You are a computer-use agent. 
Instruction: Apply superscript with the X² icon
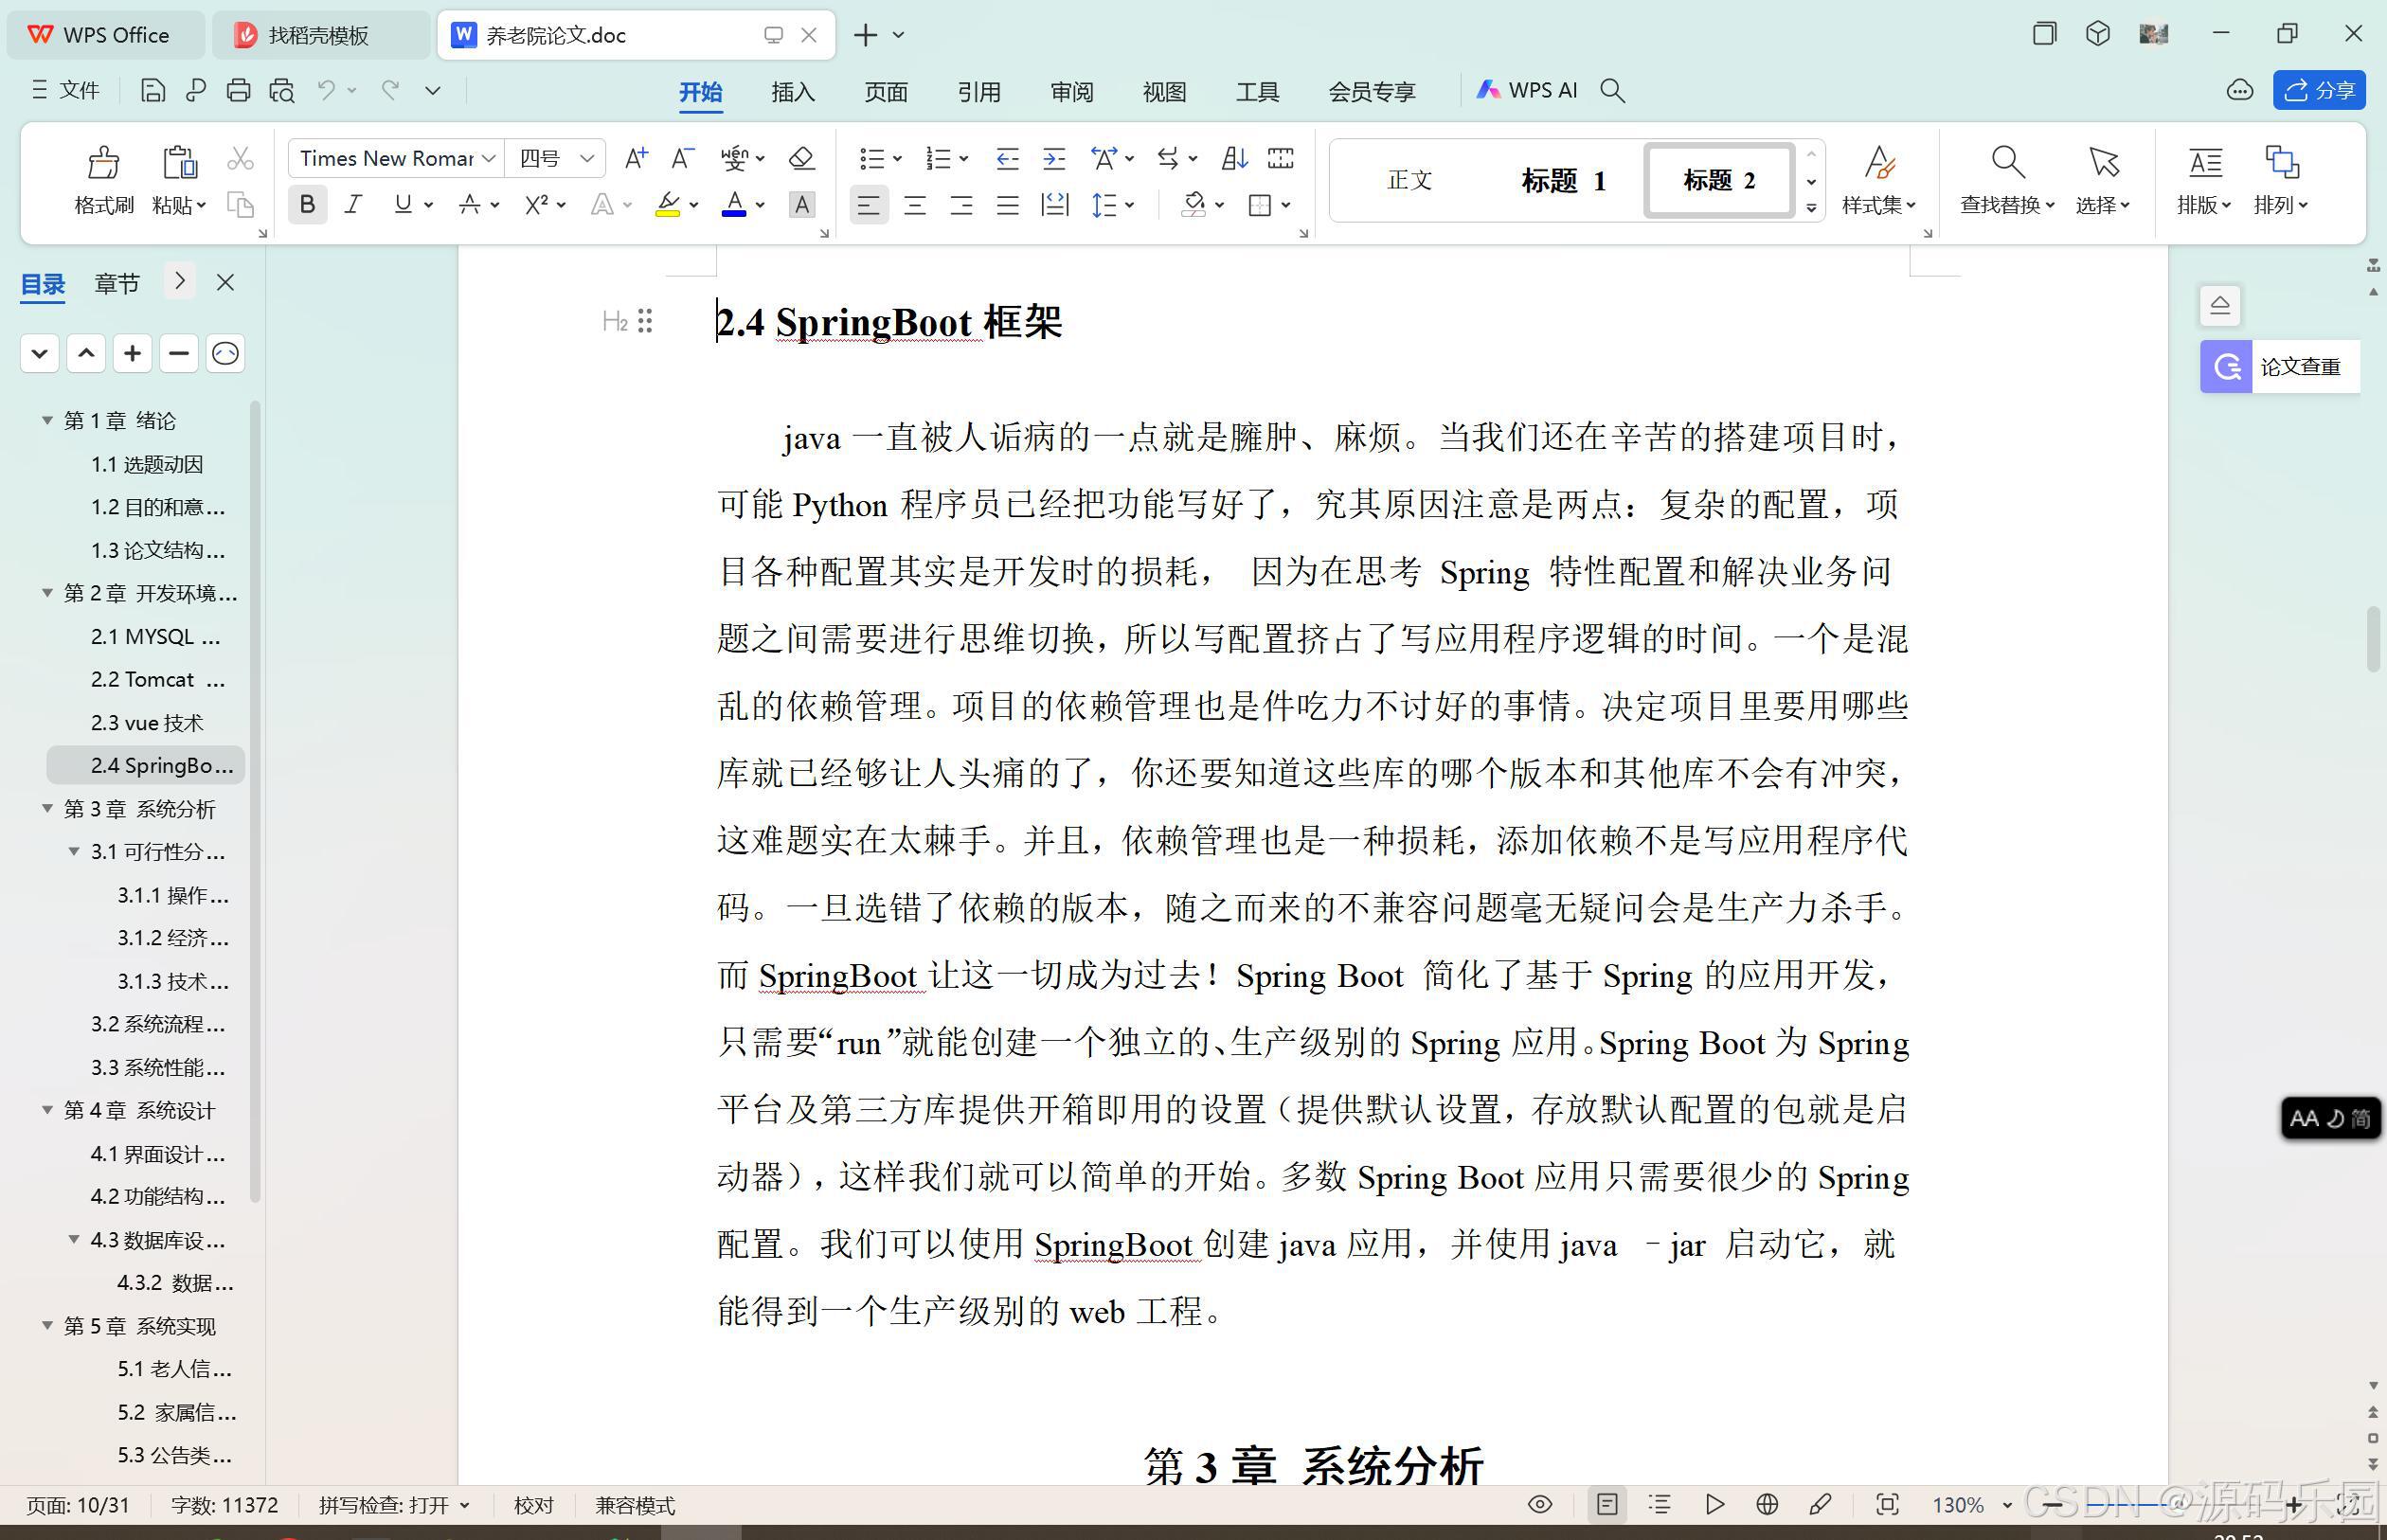[x=536, y=205]
